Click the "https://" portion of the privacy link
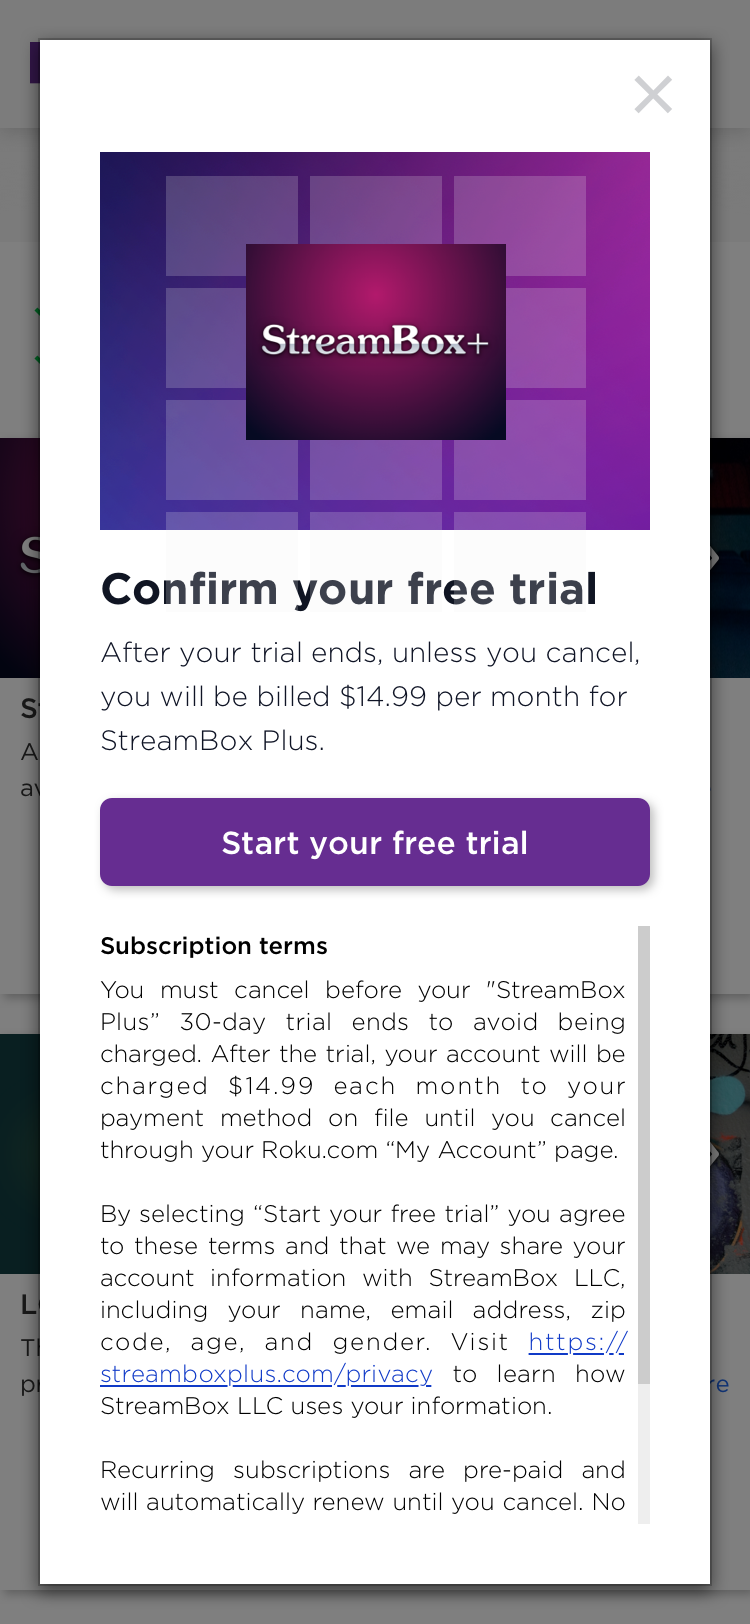750x1624 pixels. [x=577, y=1342]
